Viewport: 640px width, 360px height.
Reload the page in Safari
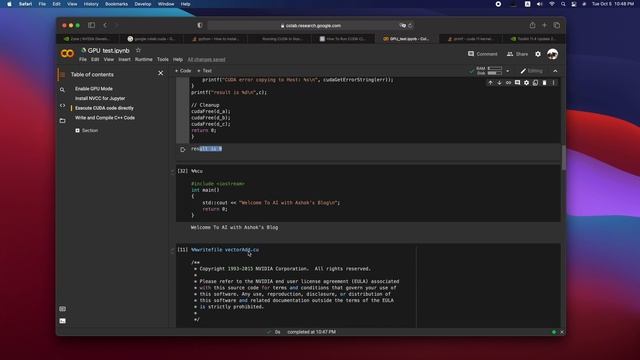[410, 25]
